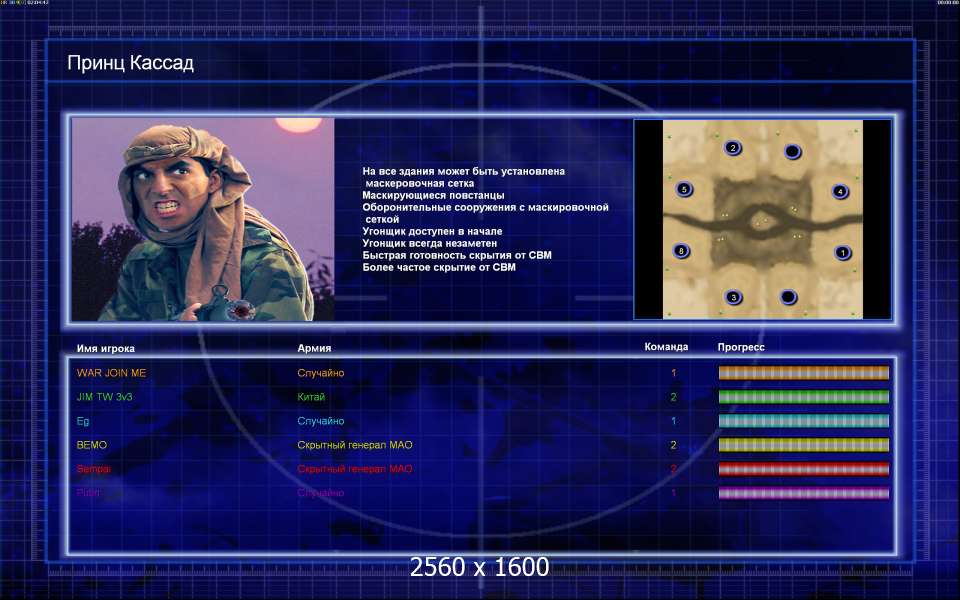Click the title 'Принц Кассад'
The width and height of the screenshot is (960, 600).
pos(130,63)
